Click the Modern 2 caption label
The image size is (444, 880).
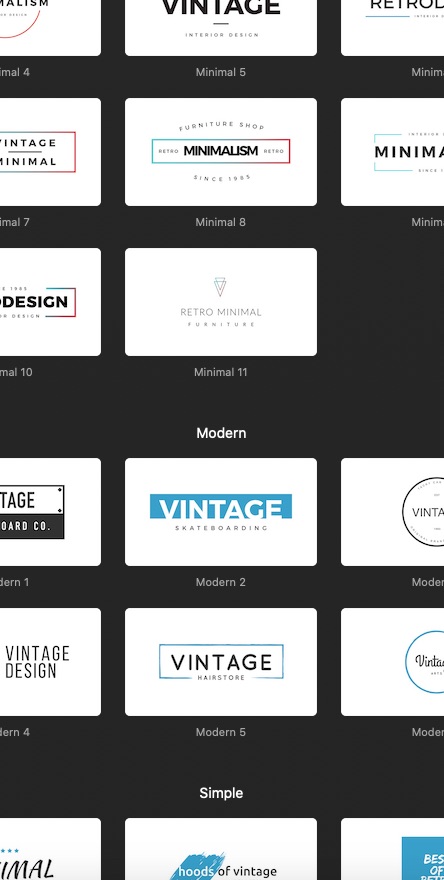[x=221, y=582]
